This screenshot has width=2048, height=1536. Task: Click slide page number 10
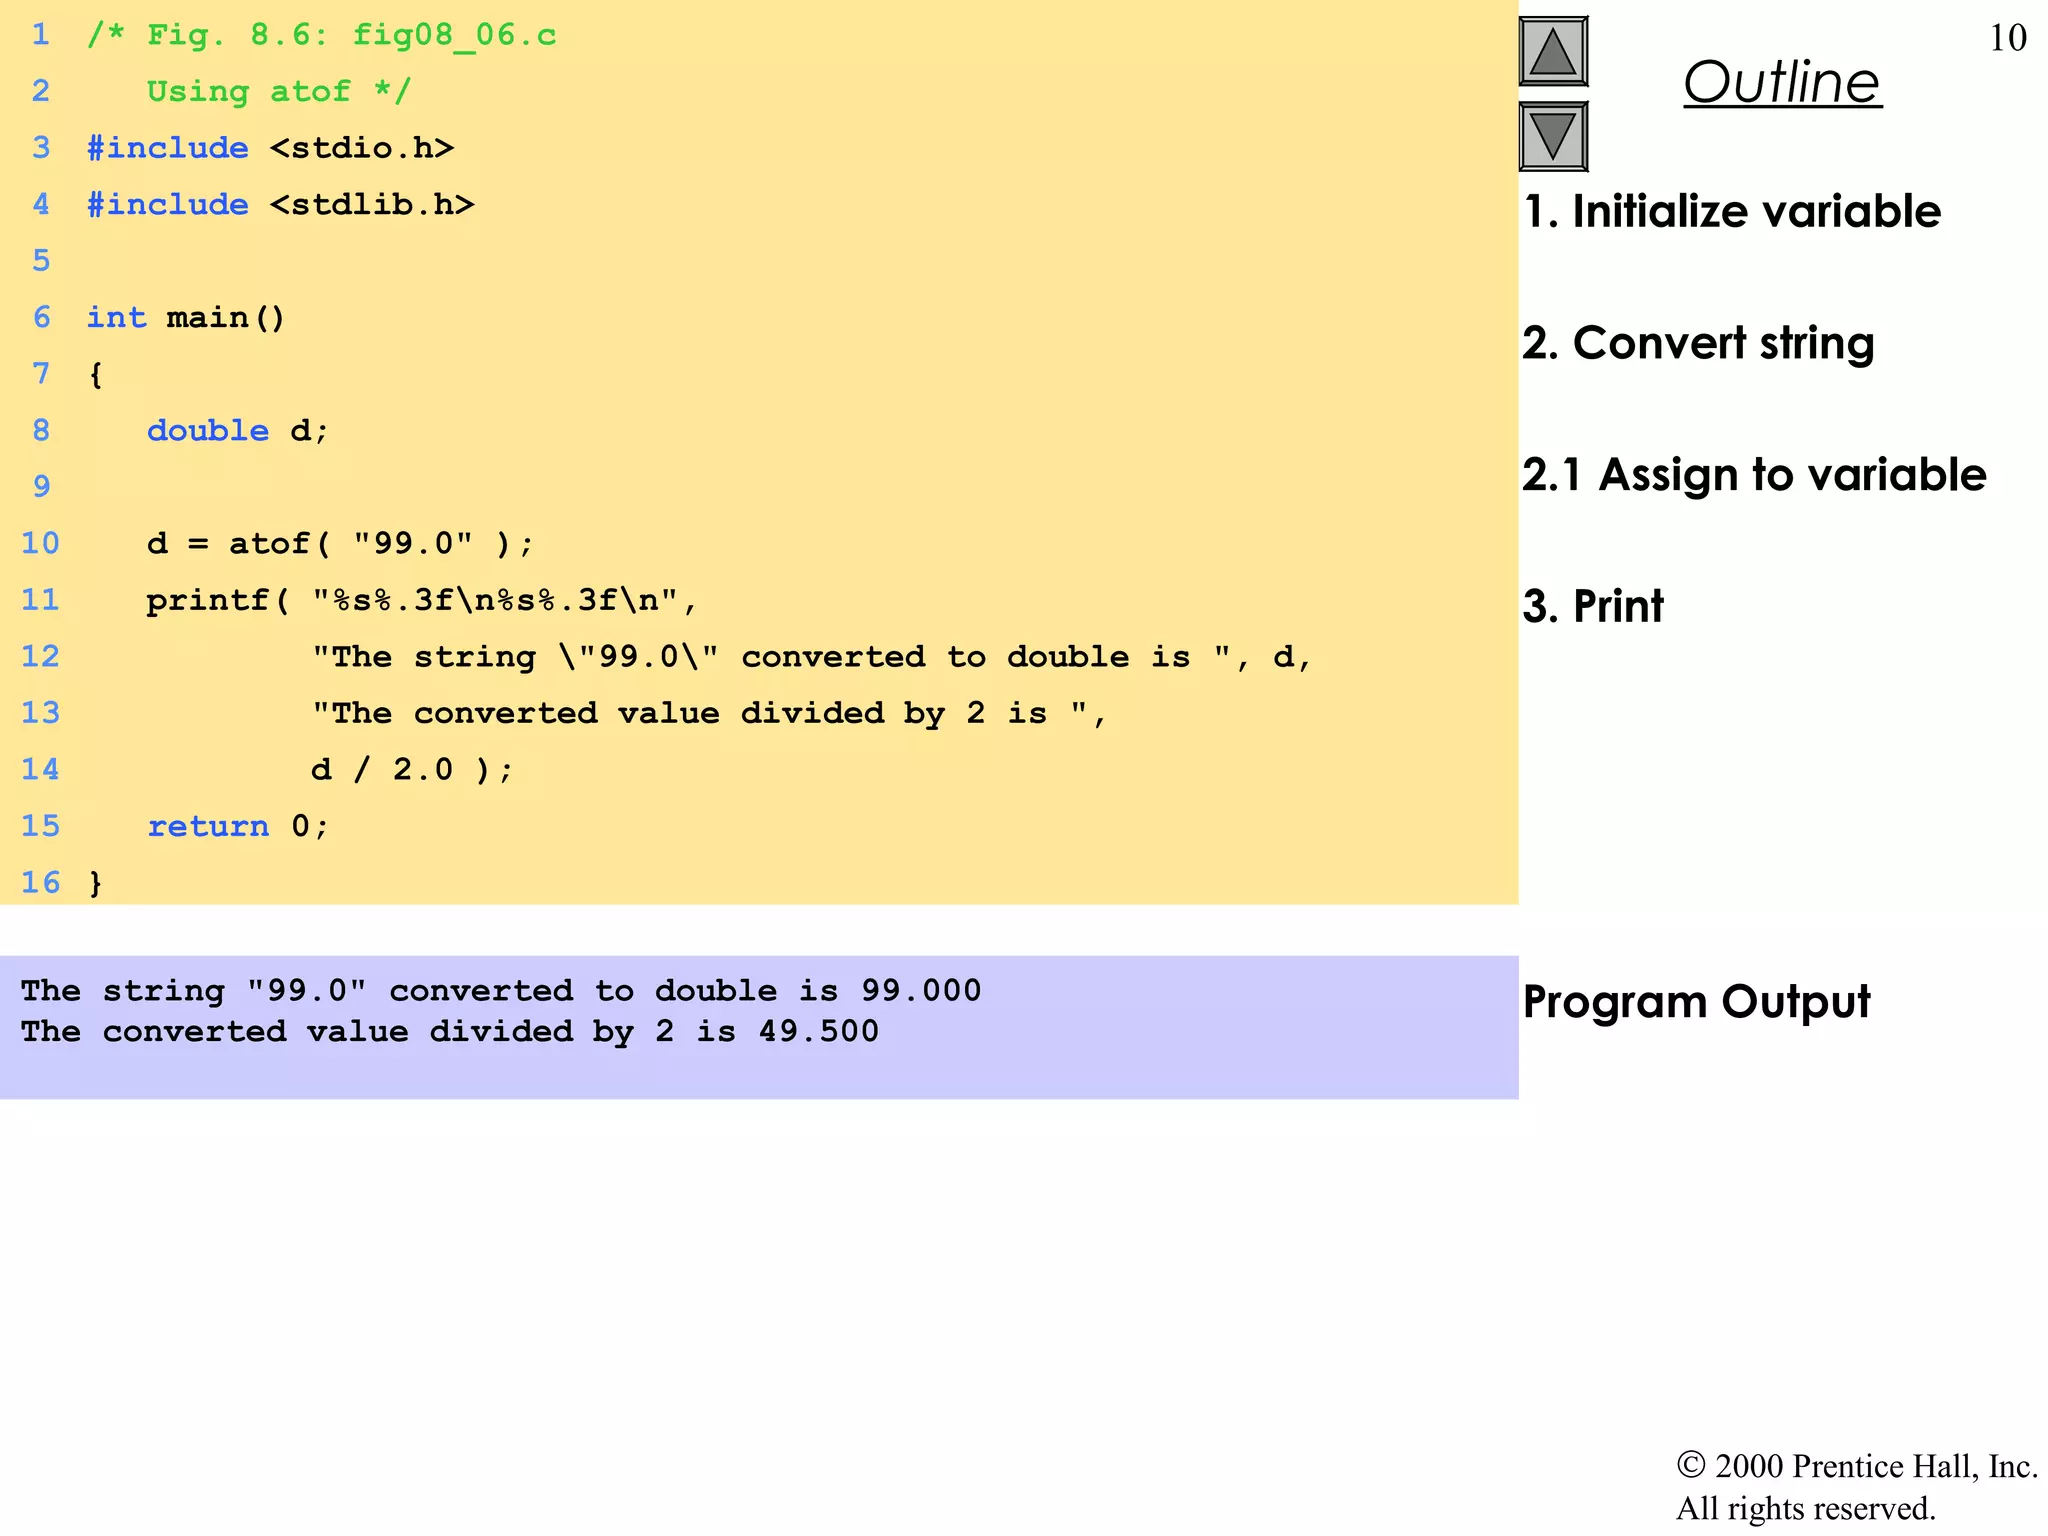[x=2008, y=38]
